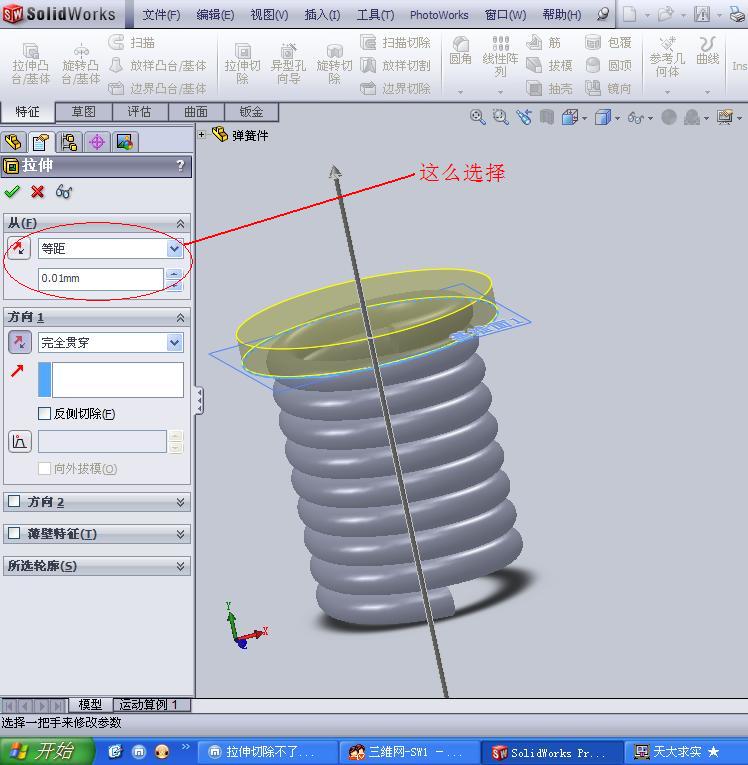Open the DisplayManager render tab icon

click(125, 142)
